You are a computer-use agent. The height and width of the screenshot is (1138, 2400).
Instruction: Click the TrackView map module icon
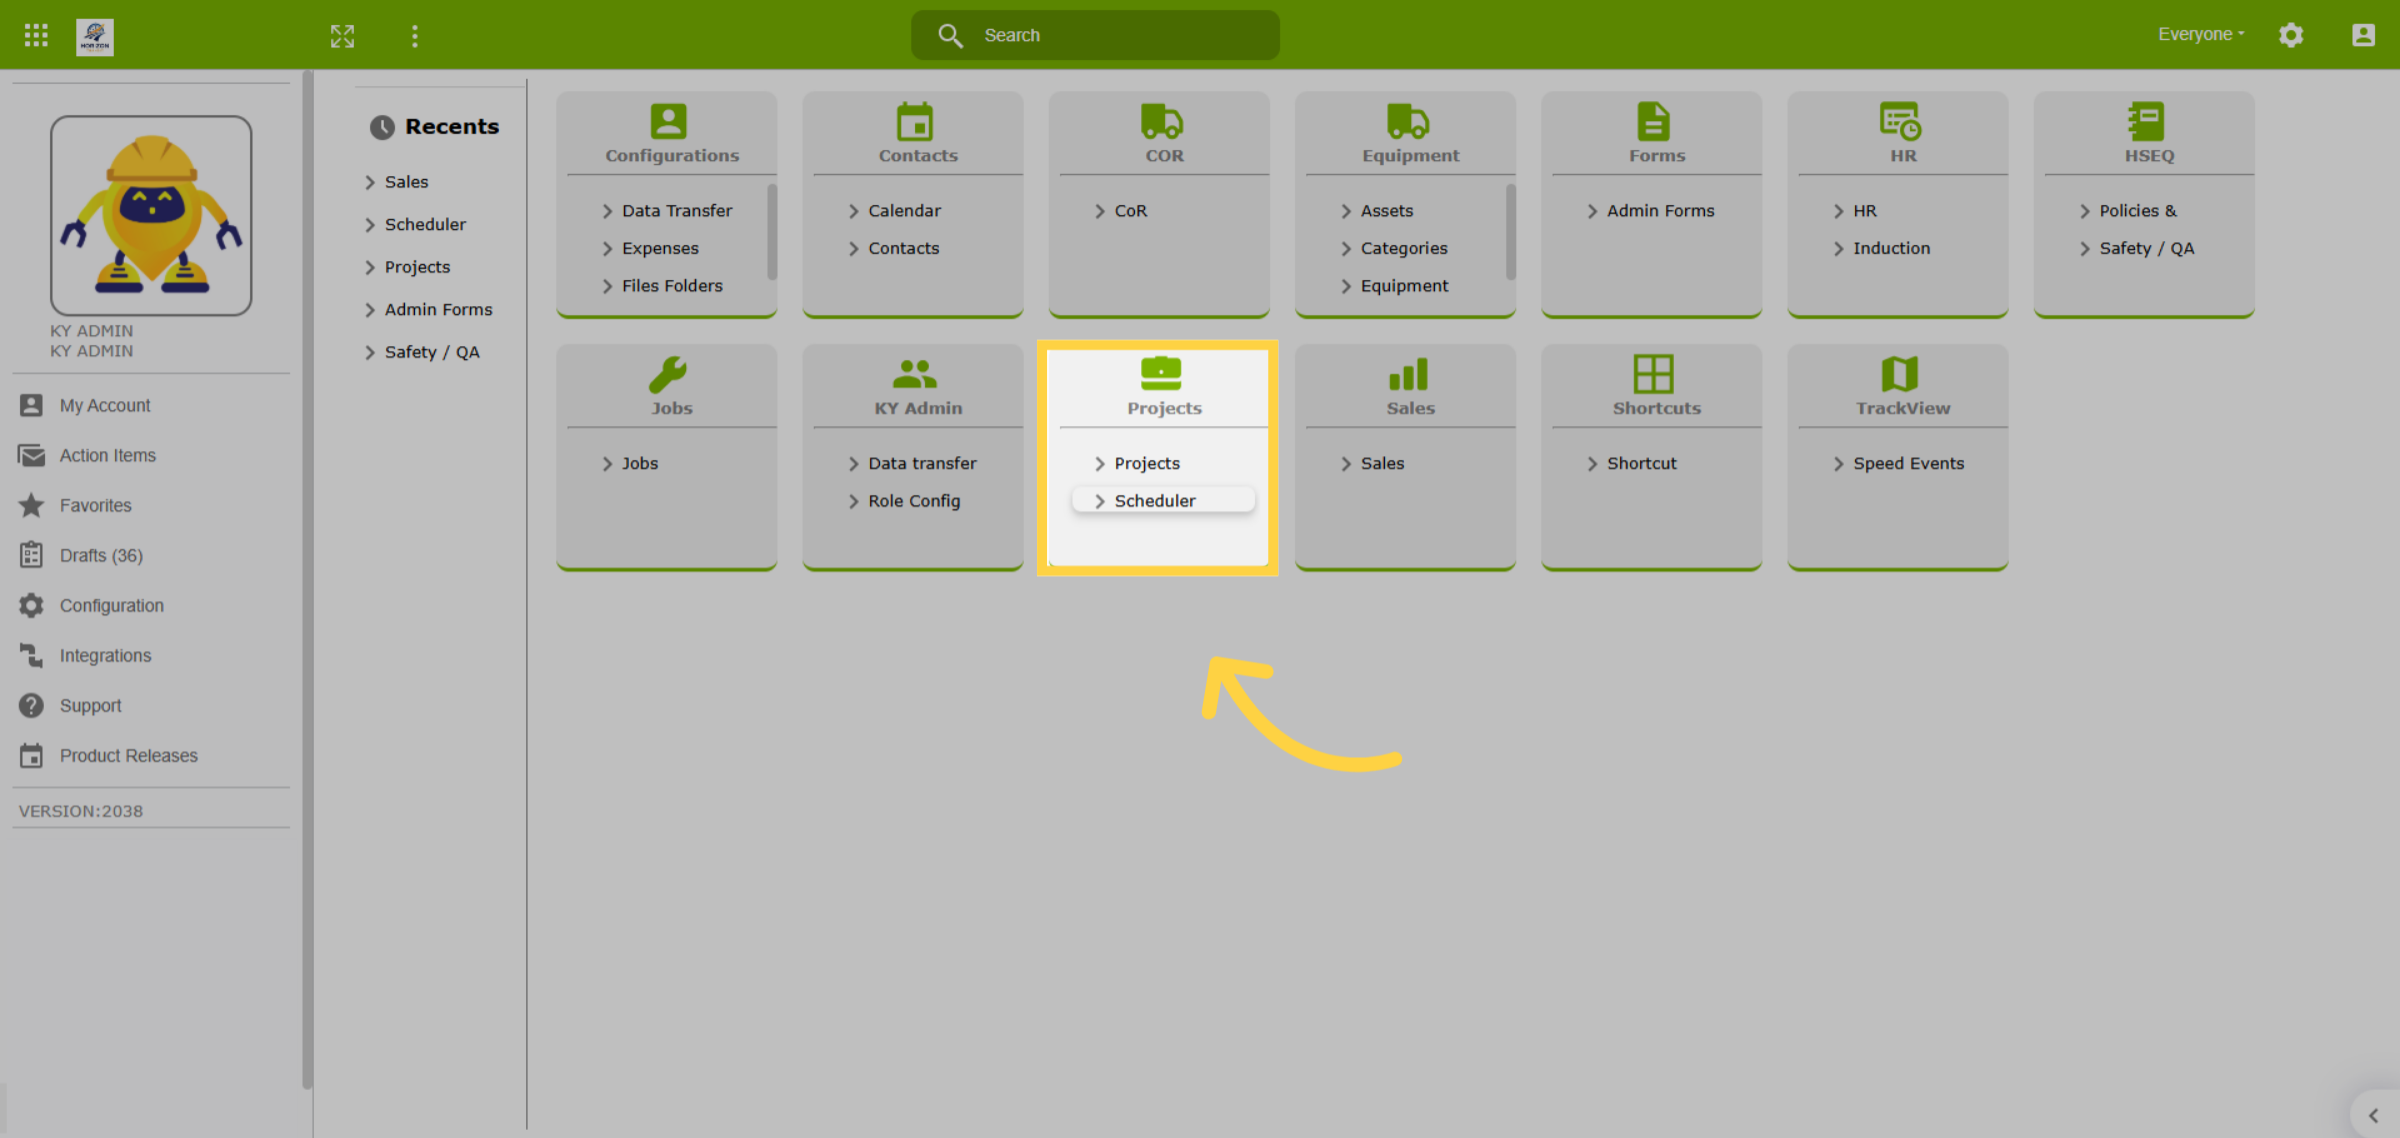(1900, 374)
